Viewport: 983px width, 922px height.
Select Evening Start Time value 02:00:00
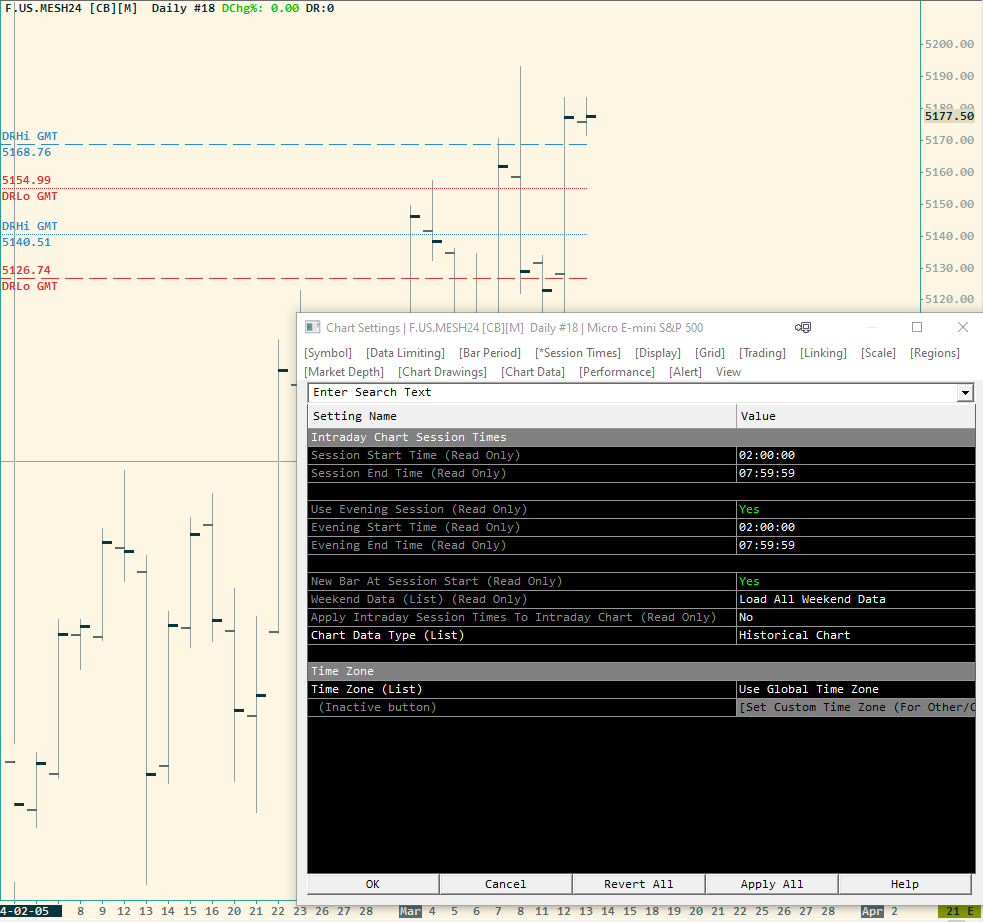pyautogui.click(x=856, y=527)
